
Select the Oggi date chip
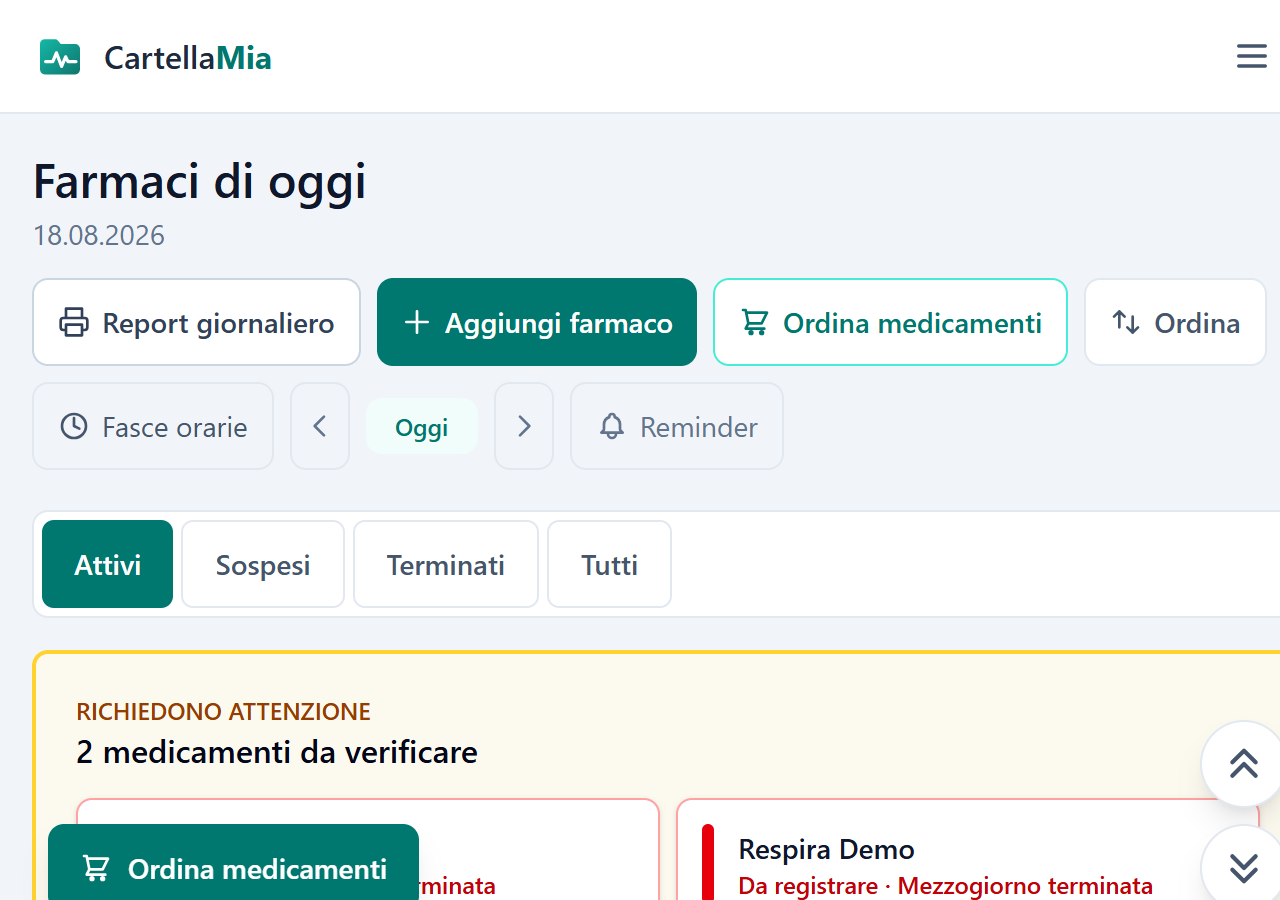pos(422,427)
